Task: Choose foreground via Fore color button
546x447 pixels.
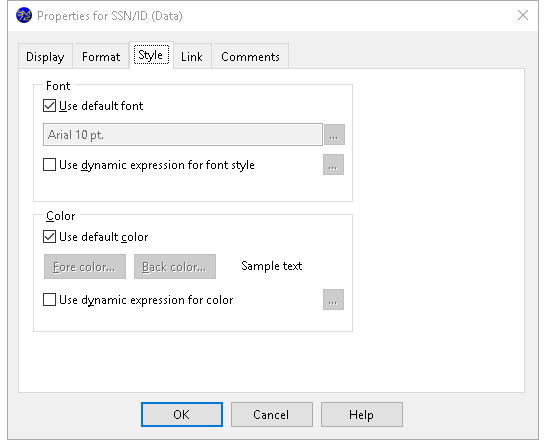Action: [x=85, y=267]
